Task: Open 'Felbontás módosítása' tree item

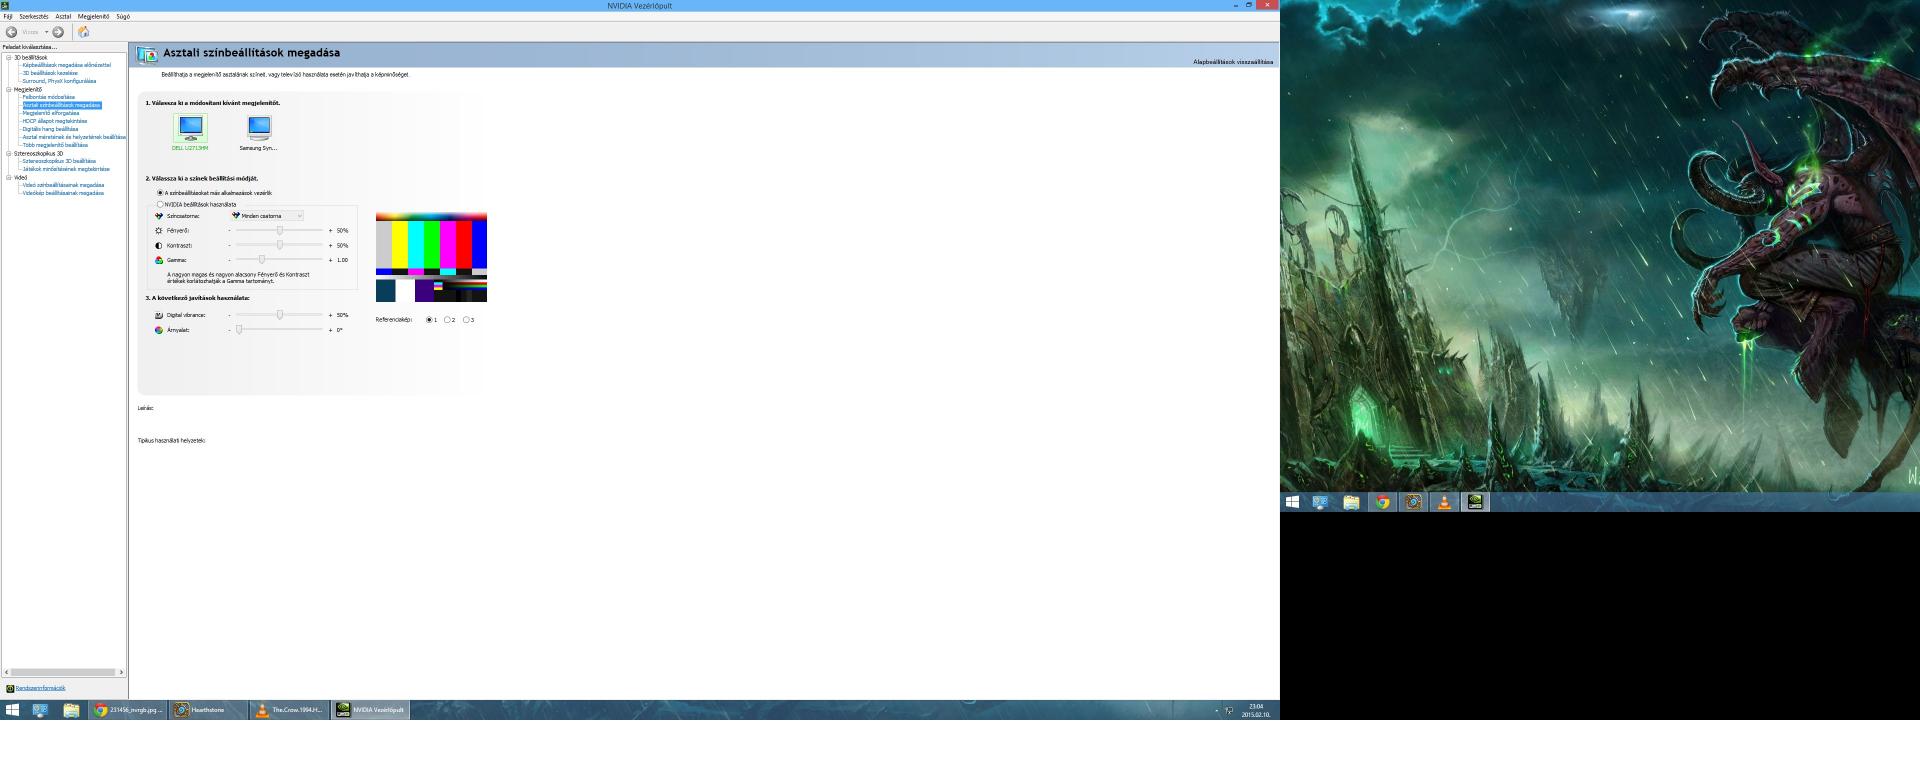Action: (x=49, y=97)
